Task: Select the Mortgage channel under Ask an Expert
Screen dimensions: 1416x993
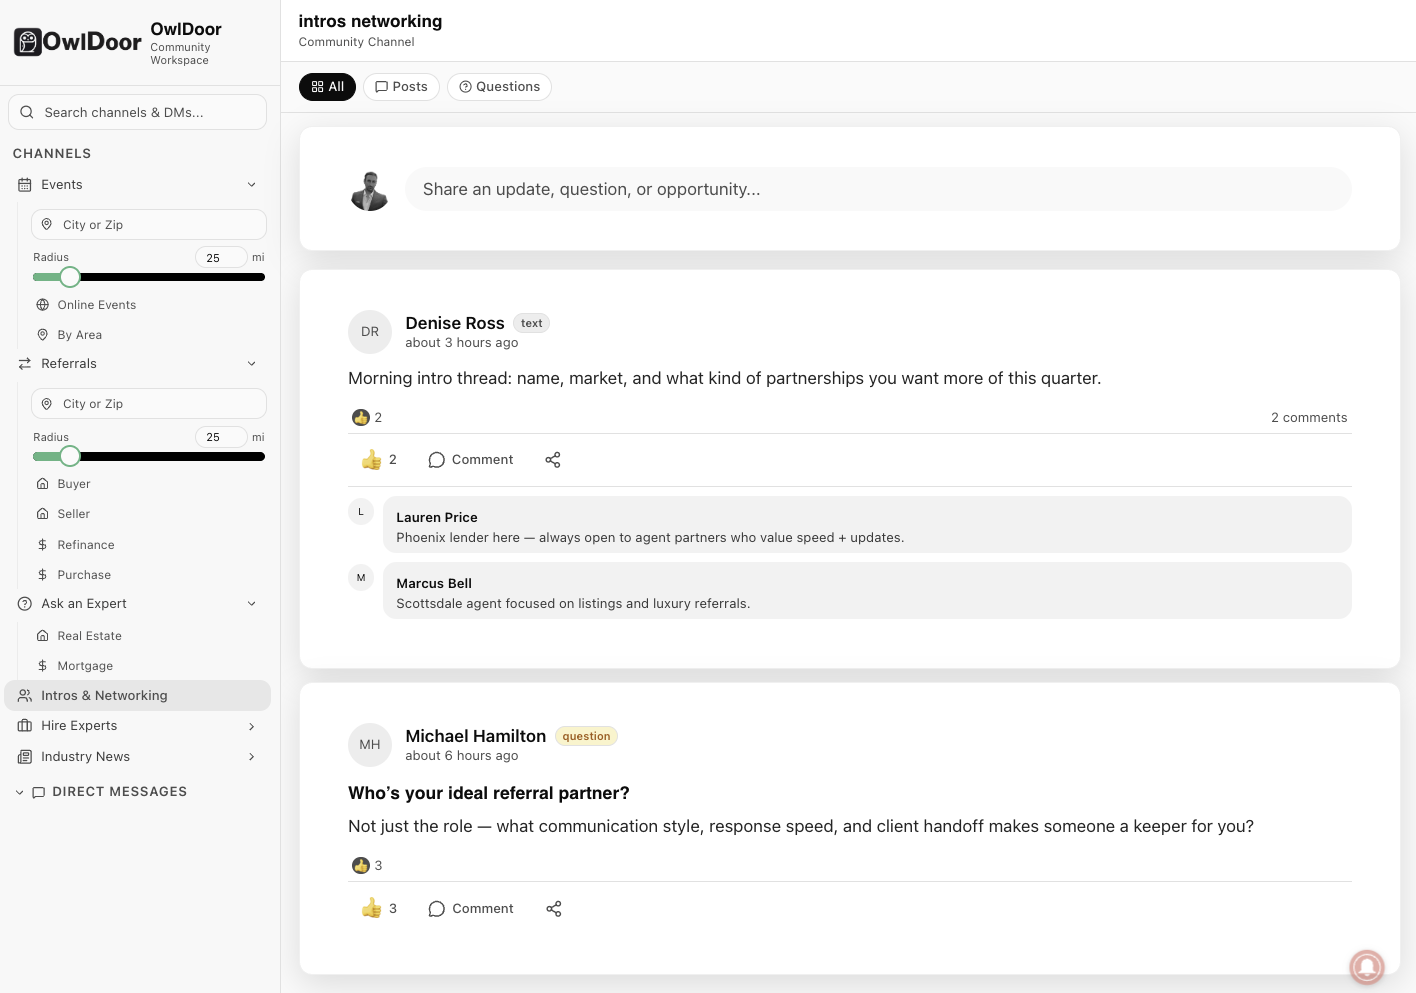Action: 85,666
